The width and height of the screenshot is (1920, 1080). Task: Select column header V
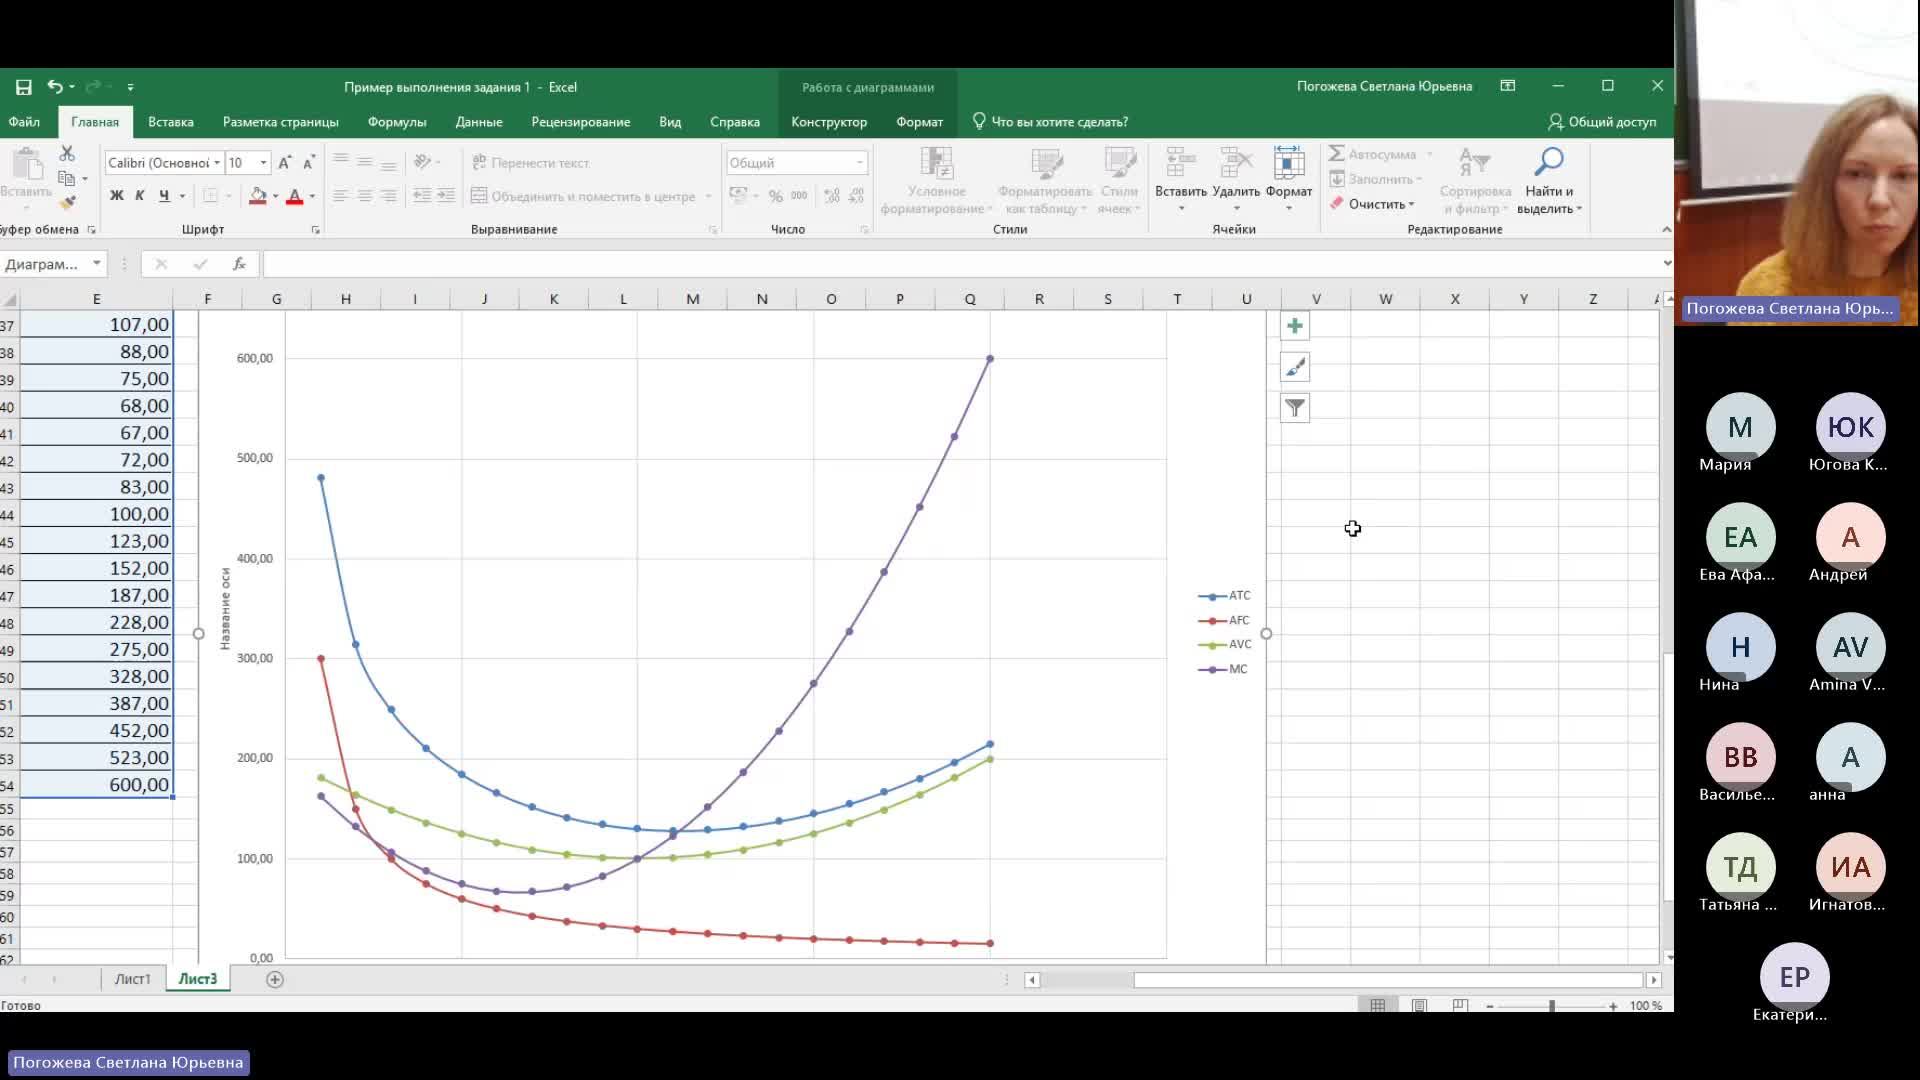tap(1316, 299)
